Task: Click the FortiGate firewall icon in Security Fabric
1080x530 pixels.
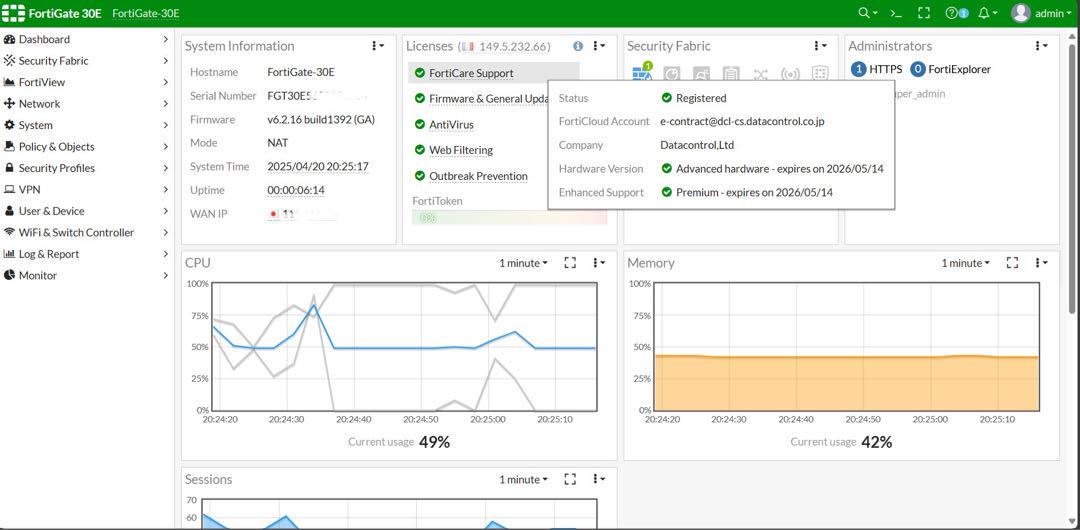Action: click(x=642, y=72)
